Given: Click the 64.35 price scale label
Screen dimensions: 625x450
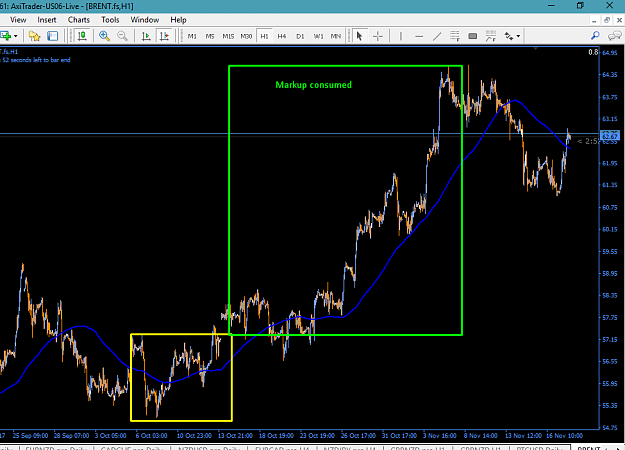Looking at the screenshot, I should [610, 75].
